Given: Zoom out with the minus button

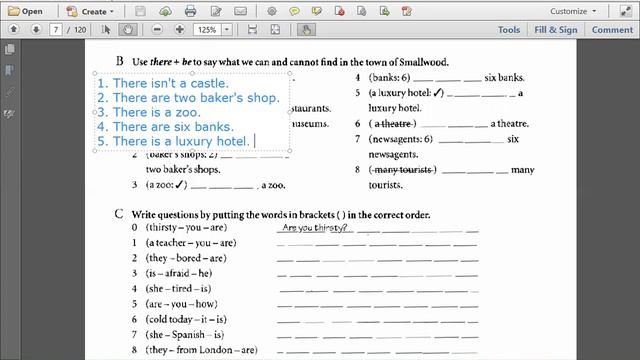Looking at the screenshot, I should (157, 29).
